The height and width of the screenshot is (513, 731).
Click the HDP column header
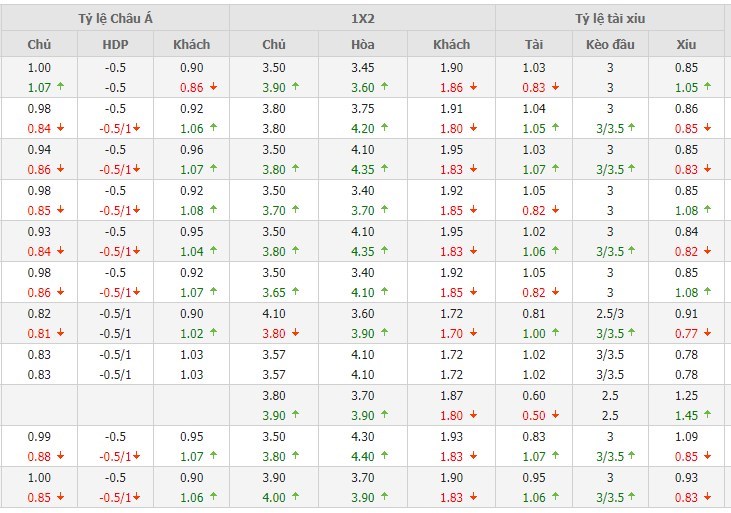coord(116,44)
